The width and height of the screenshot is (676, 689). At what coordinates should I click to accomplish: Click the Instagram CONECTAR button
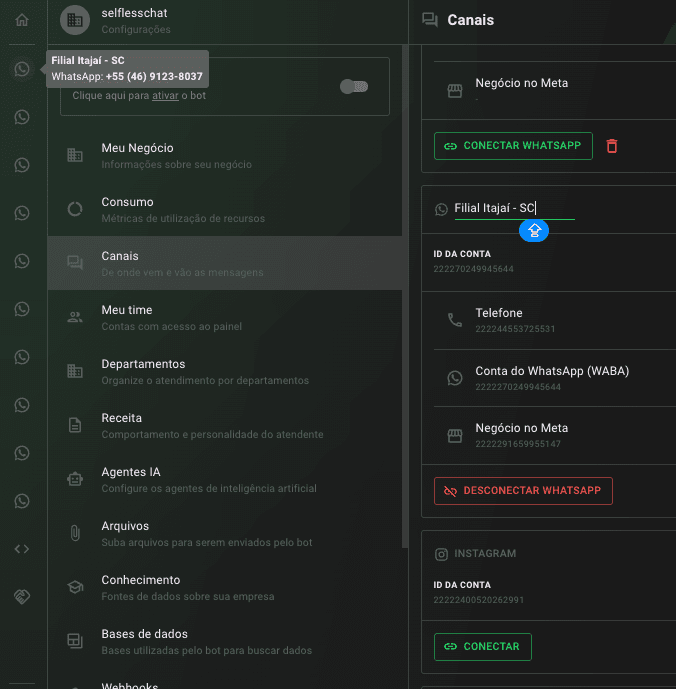click(483, 647)
